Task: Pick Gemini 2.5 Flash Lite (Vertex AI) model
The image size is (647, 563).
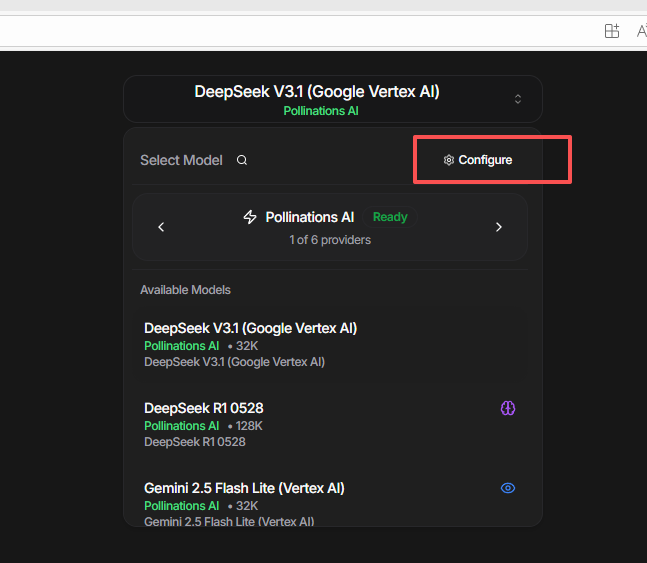Action: tap(244, 488)
